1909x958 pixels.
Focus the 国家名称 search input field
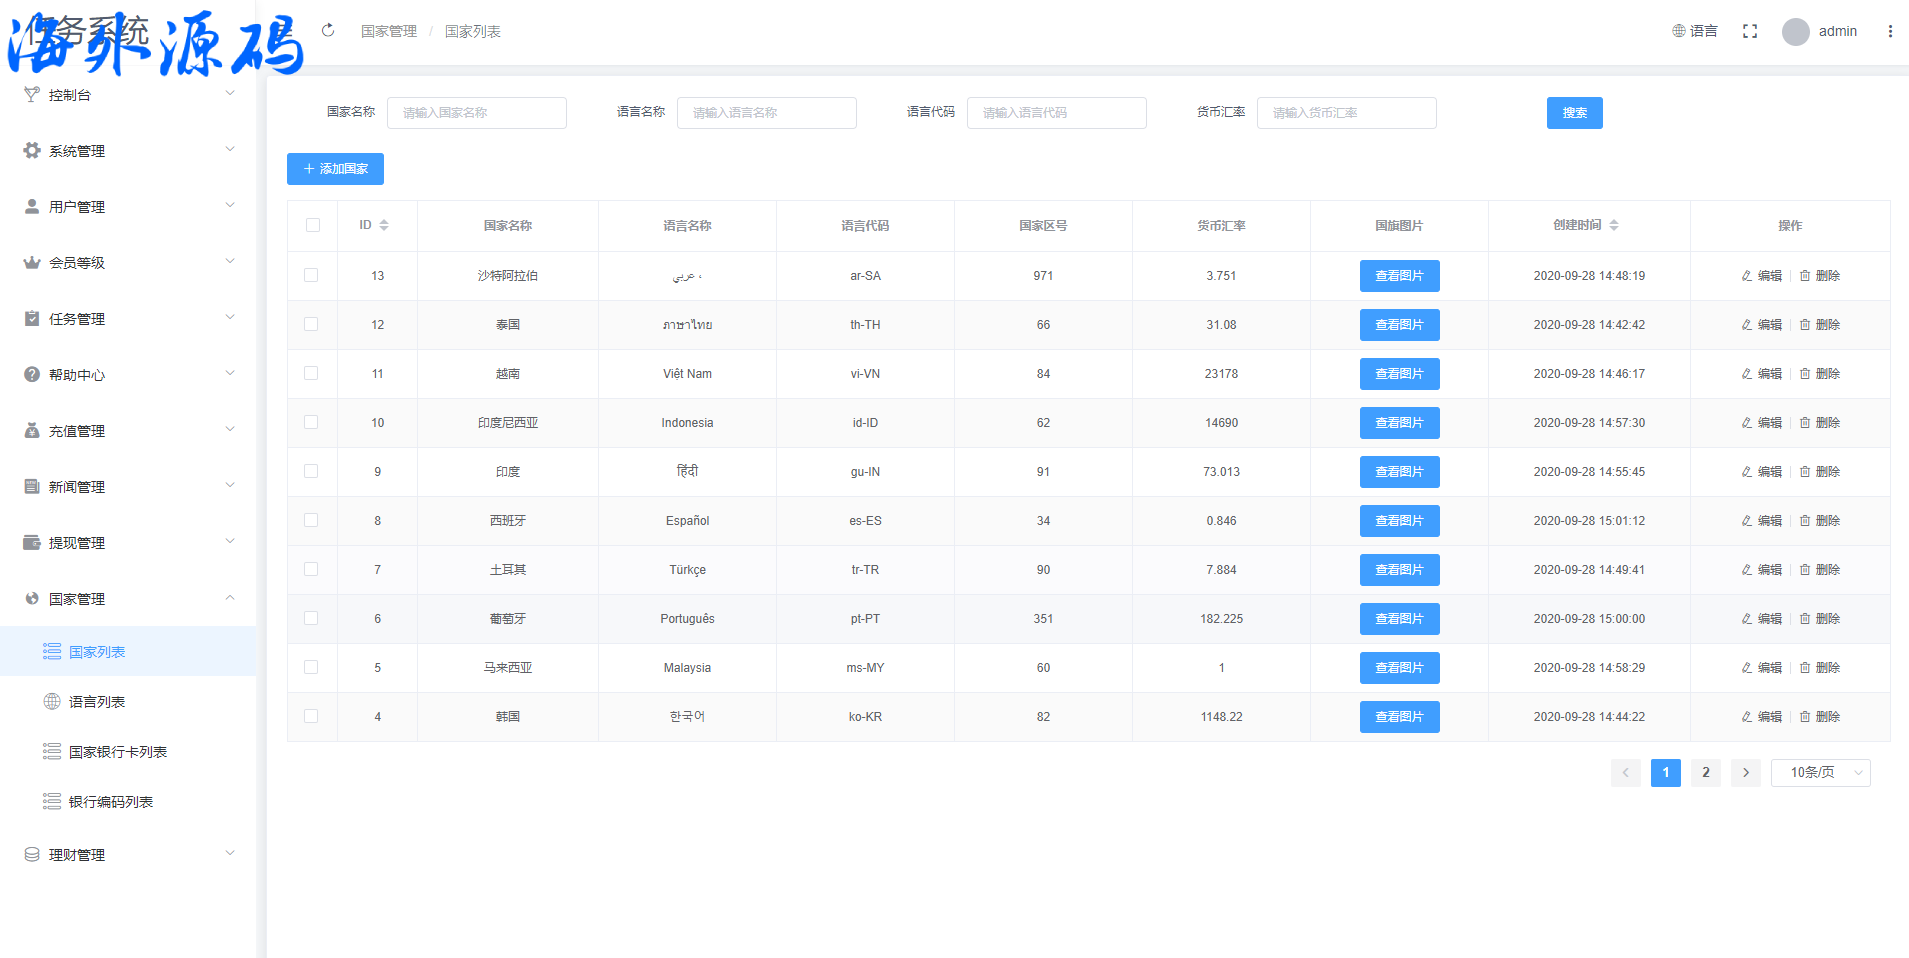(477, 113)
